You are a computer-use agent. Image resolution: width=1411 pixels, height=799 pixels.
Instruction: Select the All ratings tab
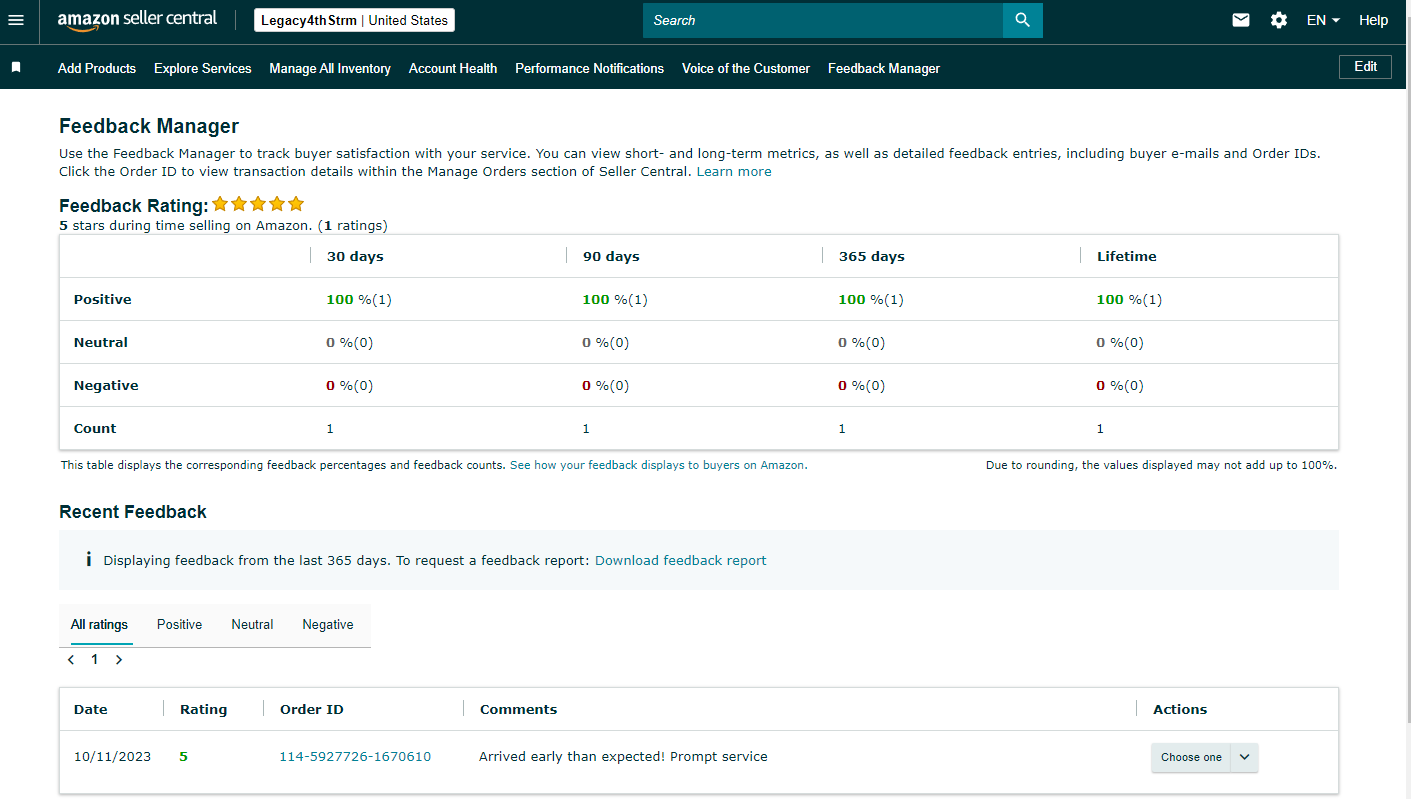tap(99, 624)
